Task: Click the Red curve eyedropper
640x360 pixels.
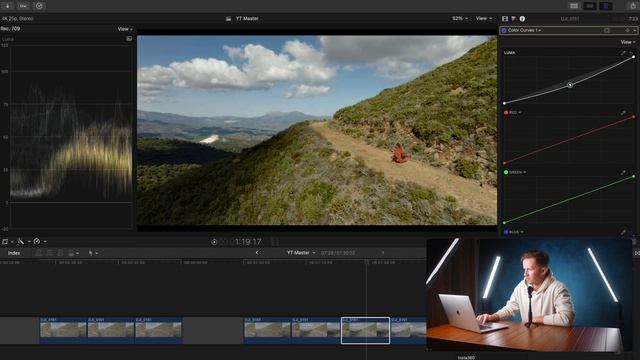Action: (623, 112)
